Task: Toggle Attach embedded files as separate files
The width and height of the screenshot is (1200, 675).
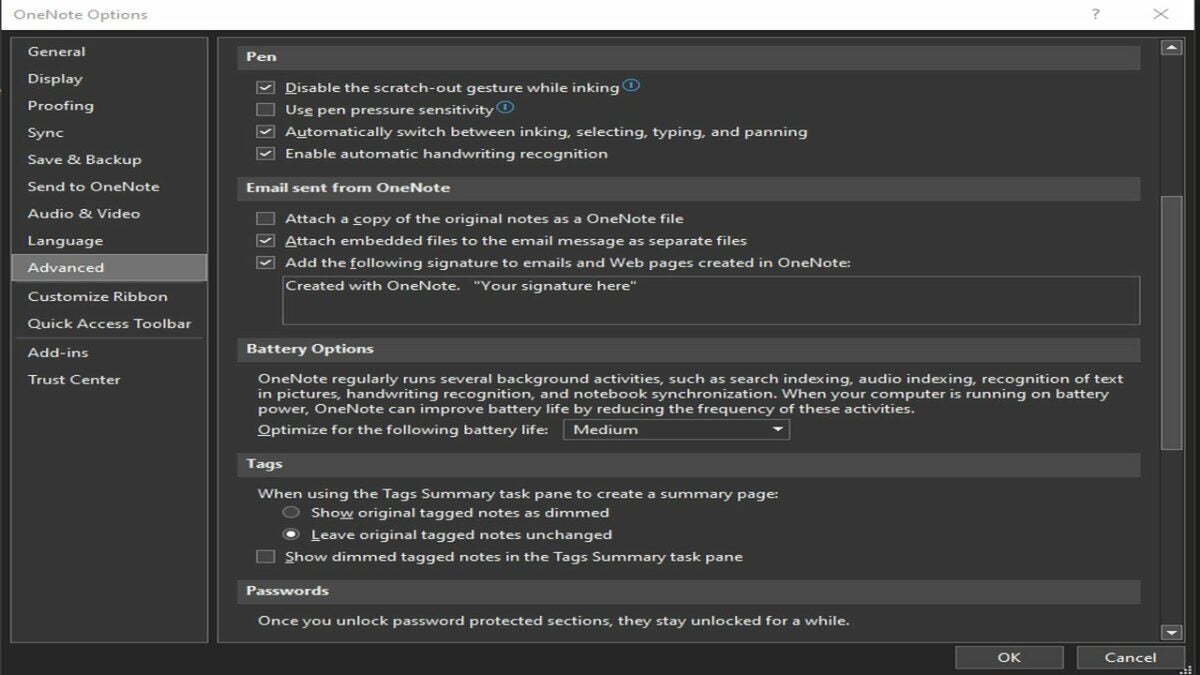Action: pyautogui.click(x=265, y=241)
